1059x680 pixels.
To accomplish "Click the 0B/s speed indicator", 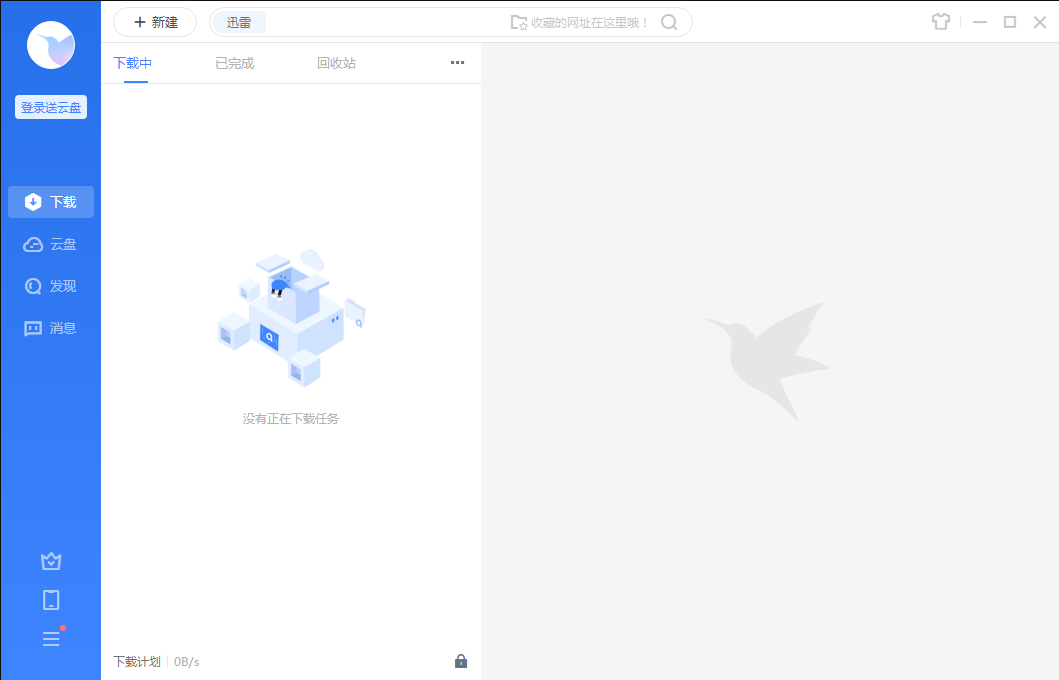I will 186,662.
